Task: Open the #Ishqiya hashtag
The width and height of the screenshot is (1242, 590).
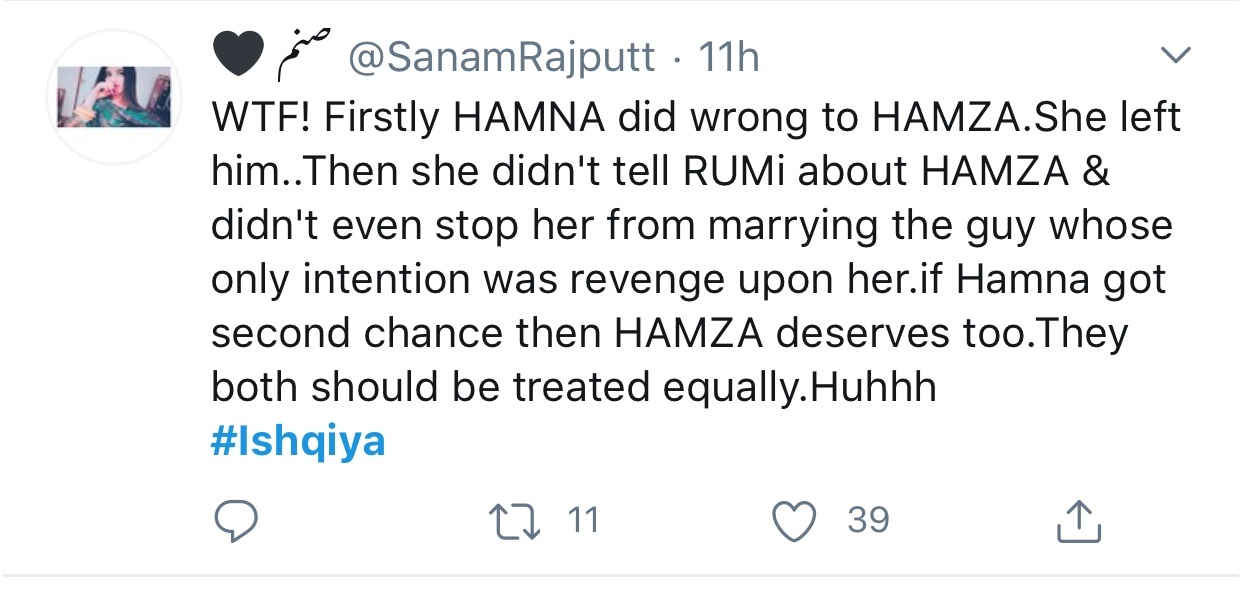Action: pyautogui.click(x=298, y=441)
